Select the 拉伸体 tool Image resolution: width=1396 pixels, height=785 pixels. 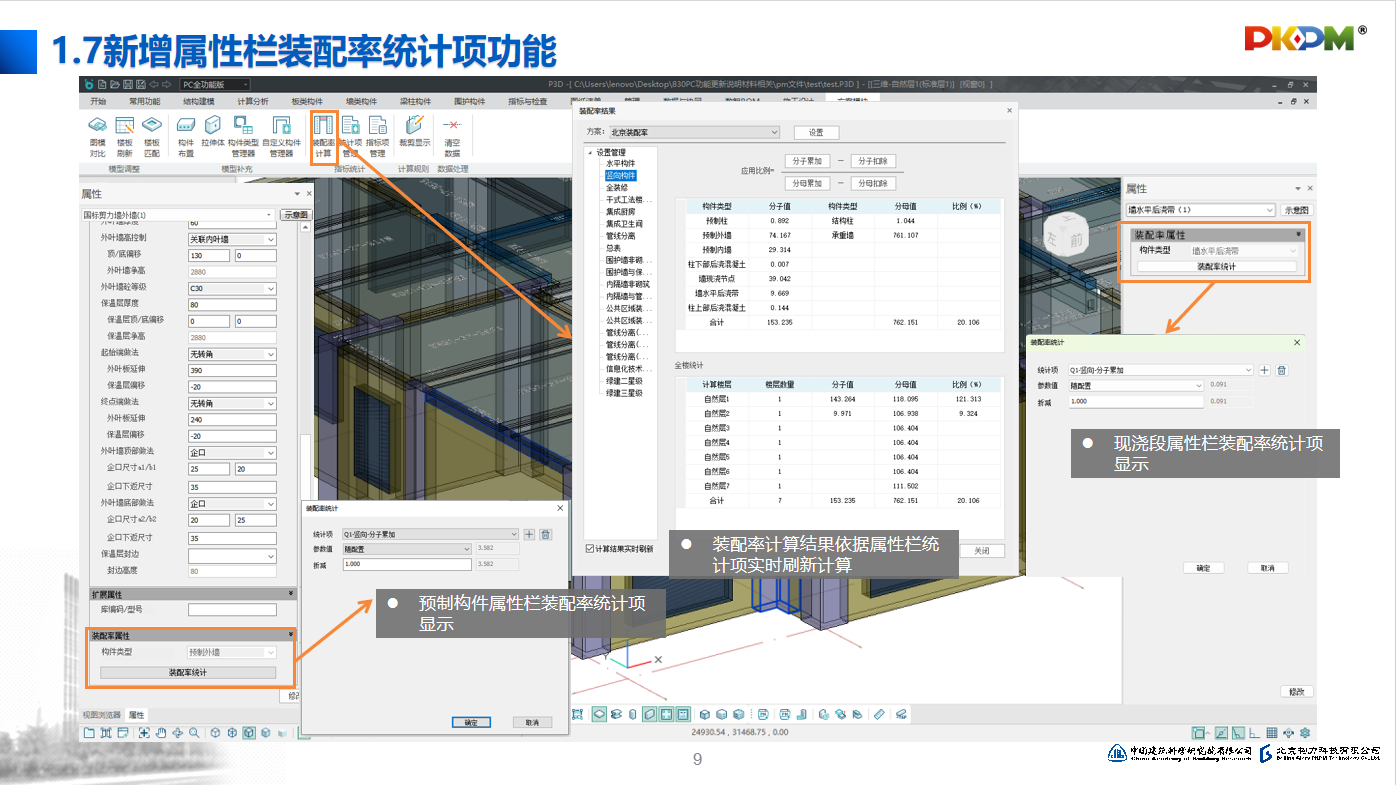213,135
